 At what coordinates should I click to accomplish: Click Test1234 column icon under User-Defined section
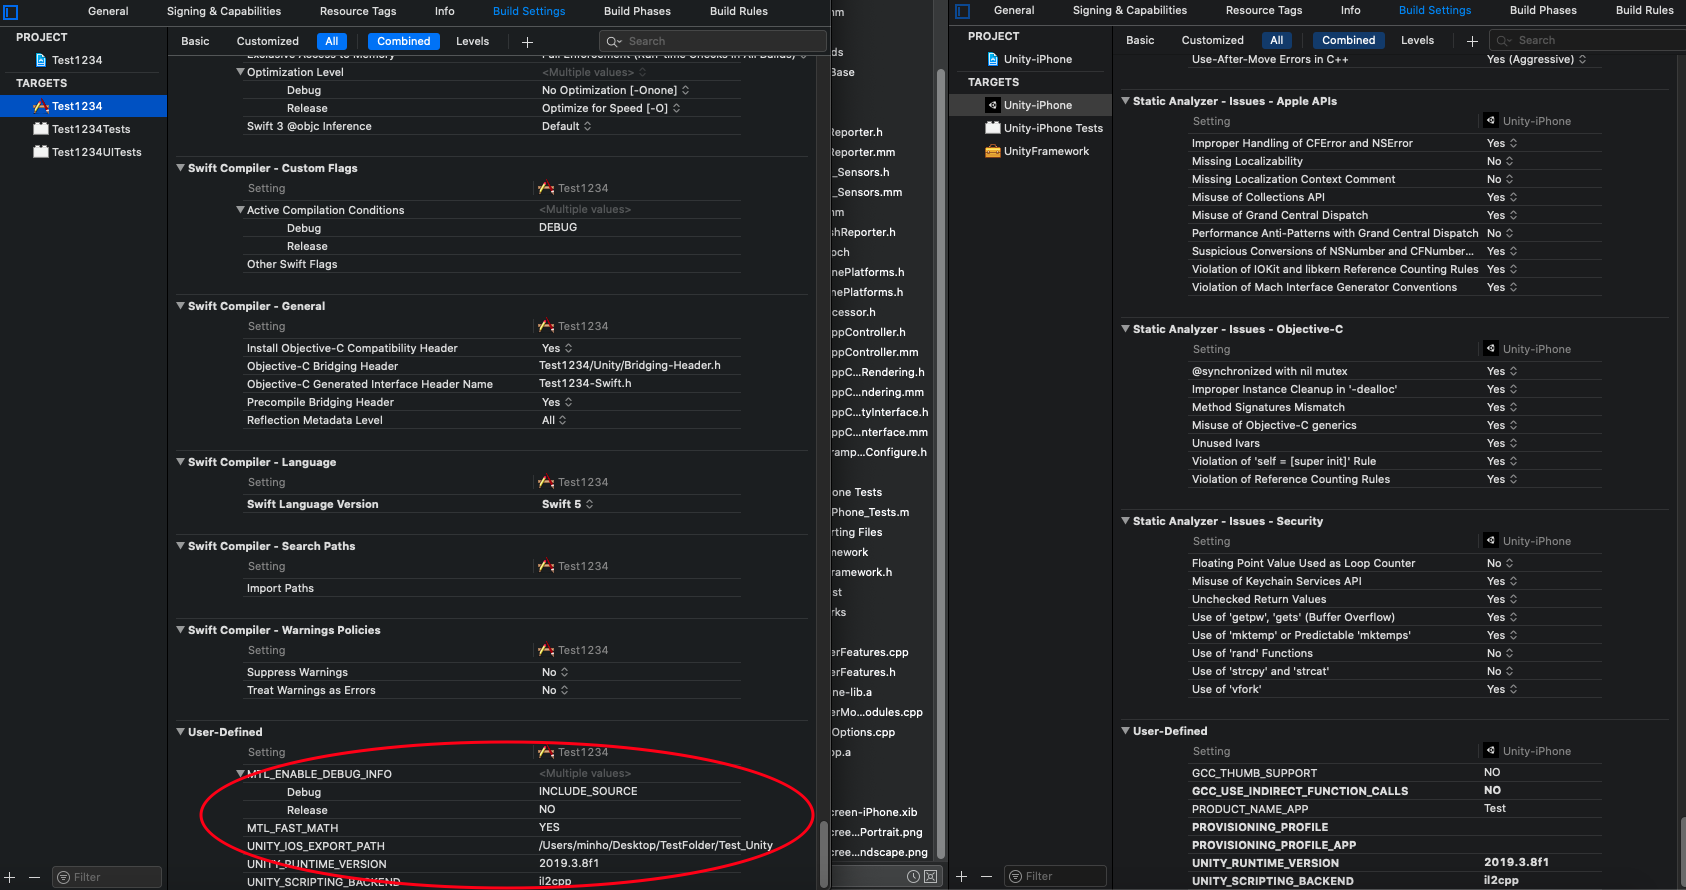click(546, 752)
